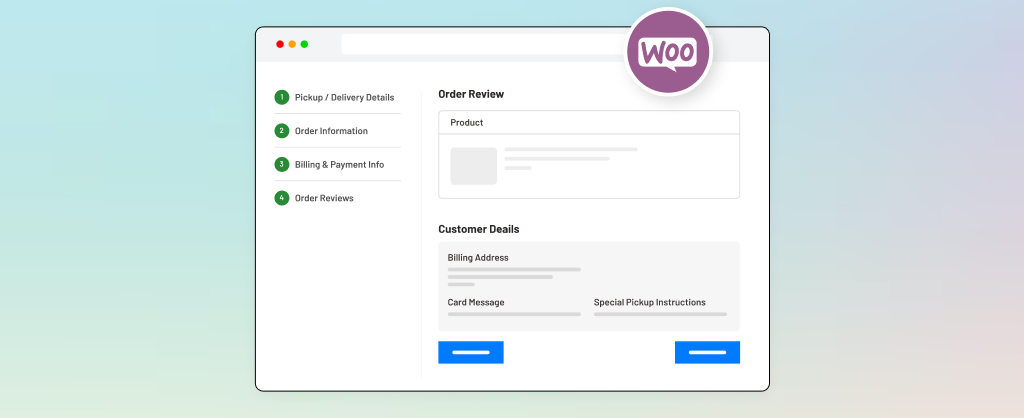Click the purple Woo logo badge
This screenshot has width=1024, height=418.
click(668, 51)
